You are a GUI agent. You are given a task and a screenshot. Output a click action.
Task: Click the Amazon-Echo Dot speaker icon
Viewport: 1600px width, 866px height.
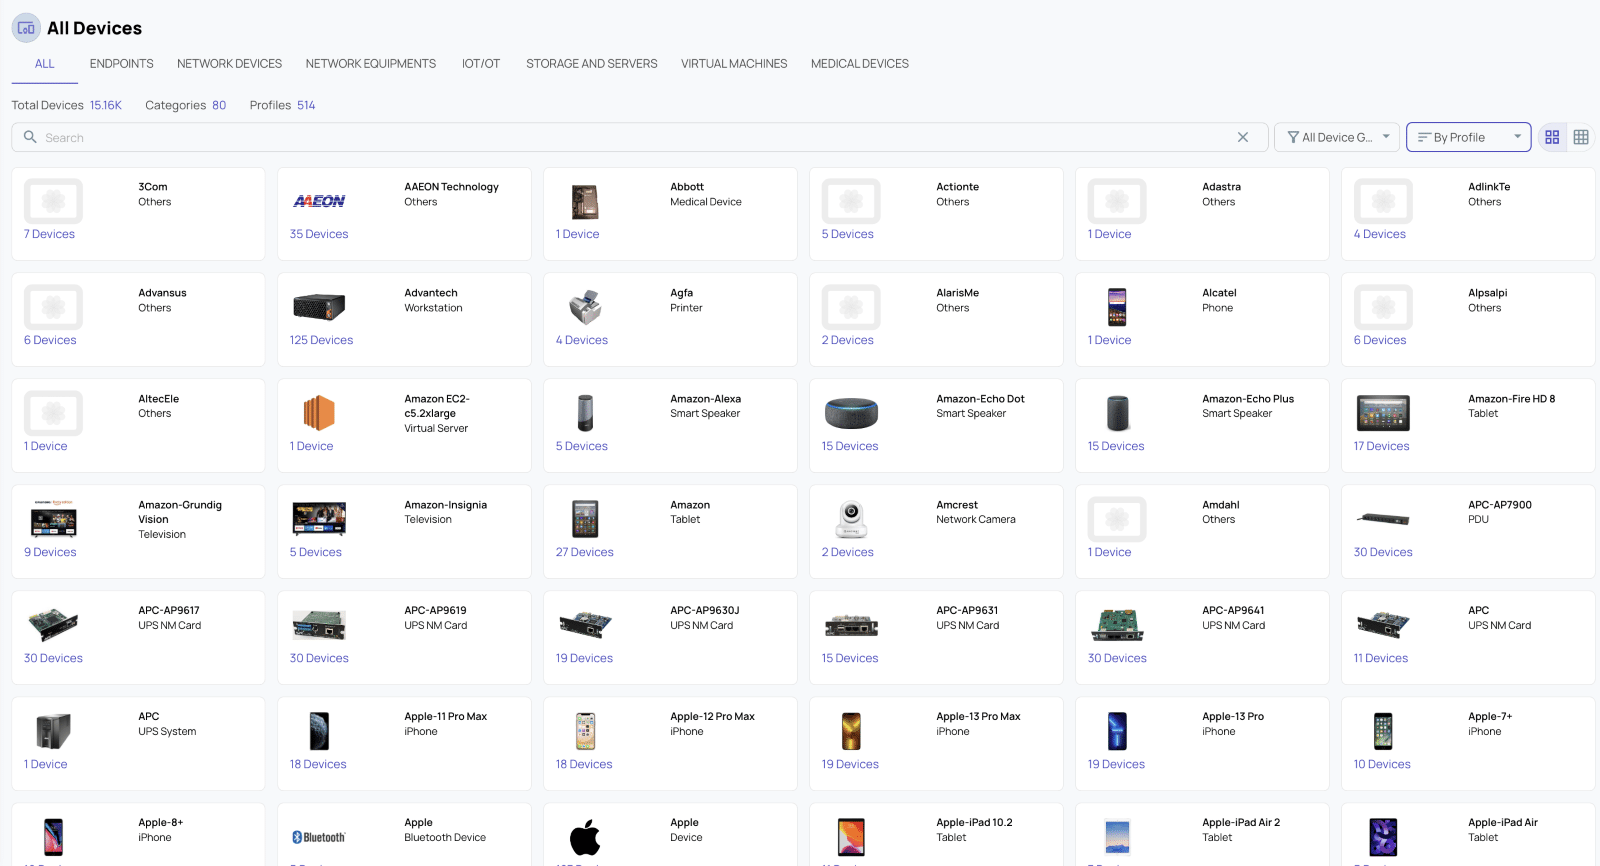pyautogui.click(x=851, y=413)
